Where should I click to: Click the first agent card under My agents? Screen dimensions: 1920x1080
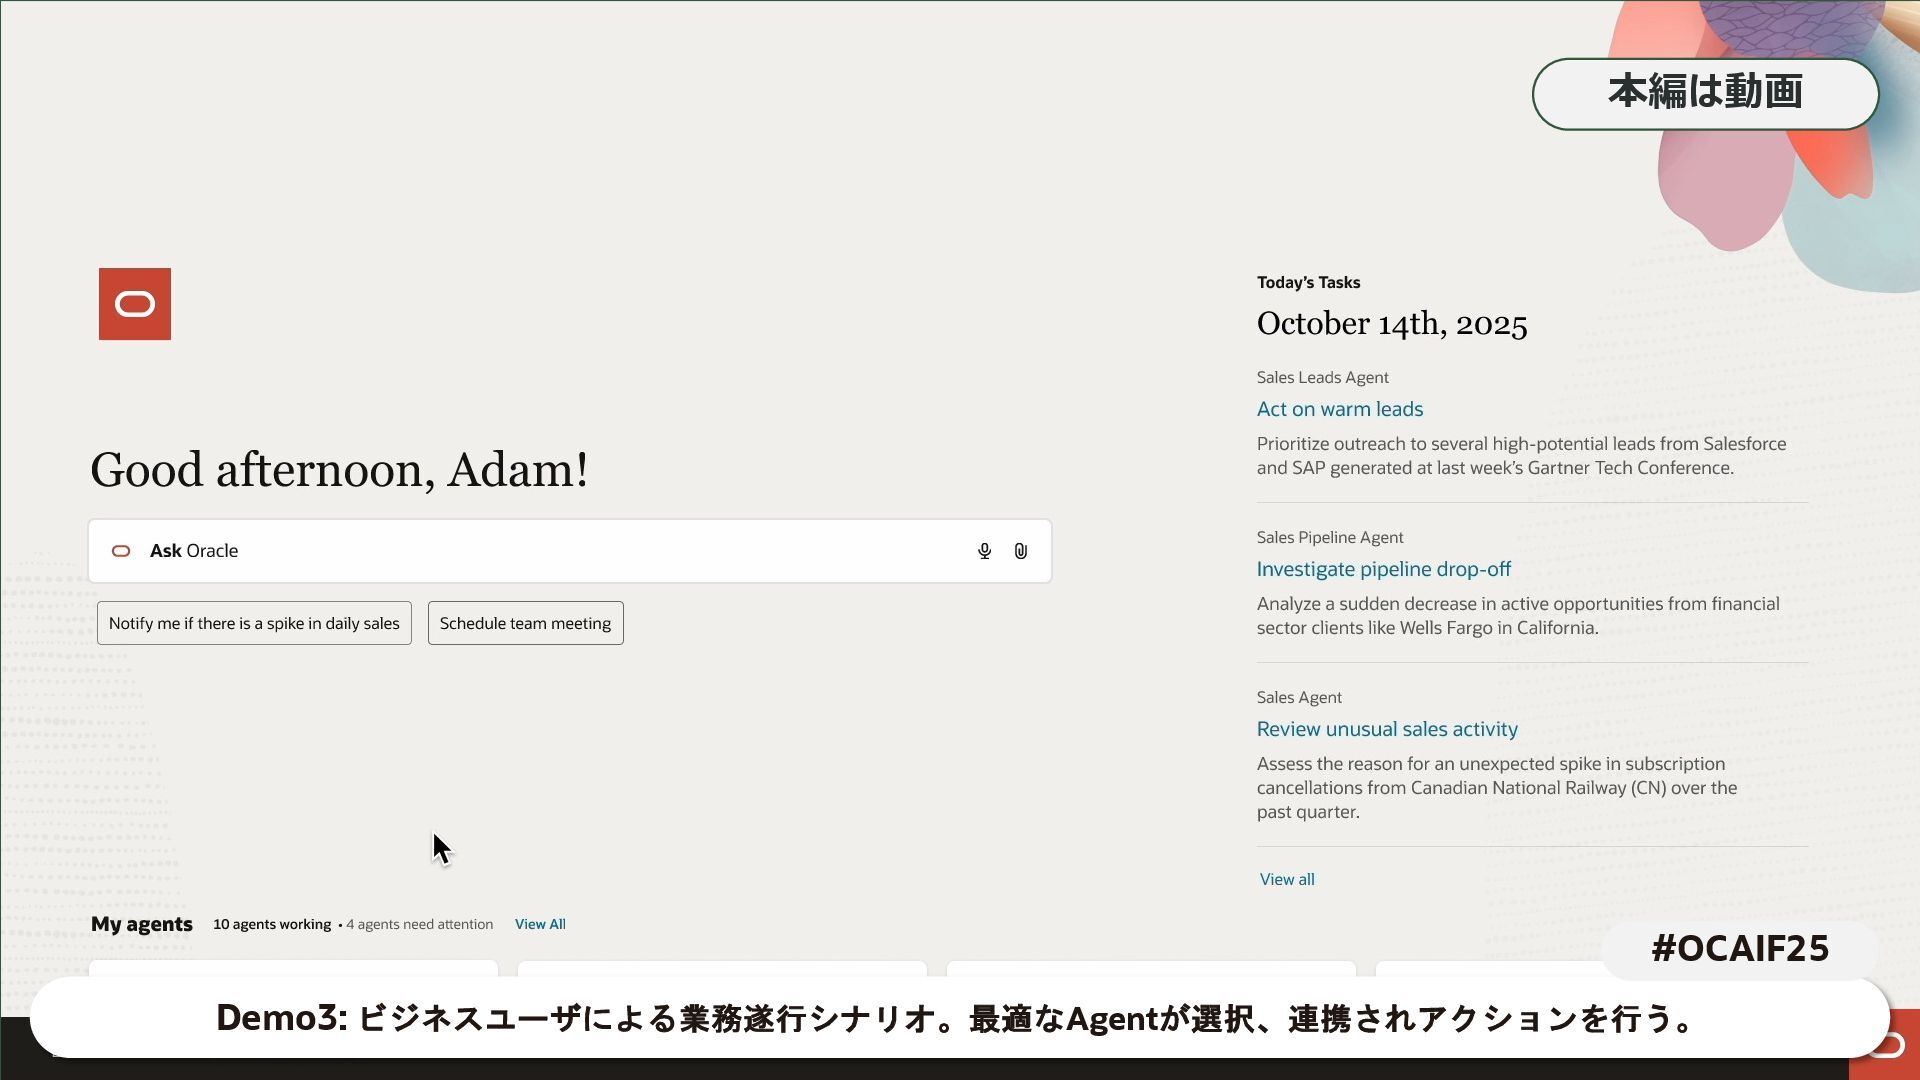tap(293, 968)
